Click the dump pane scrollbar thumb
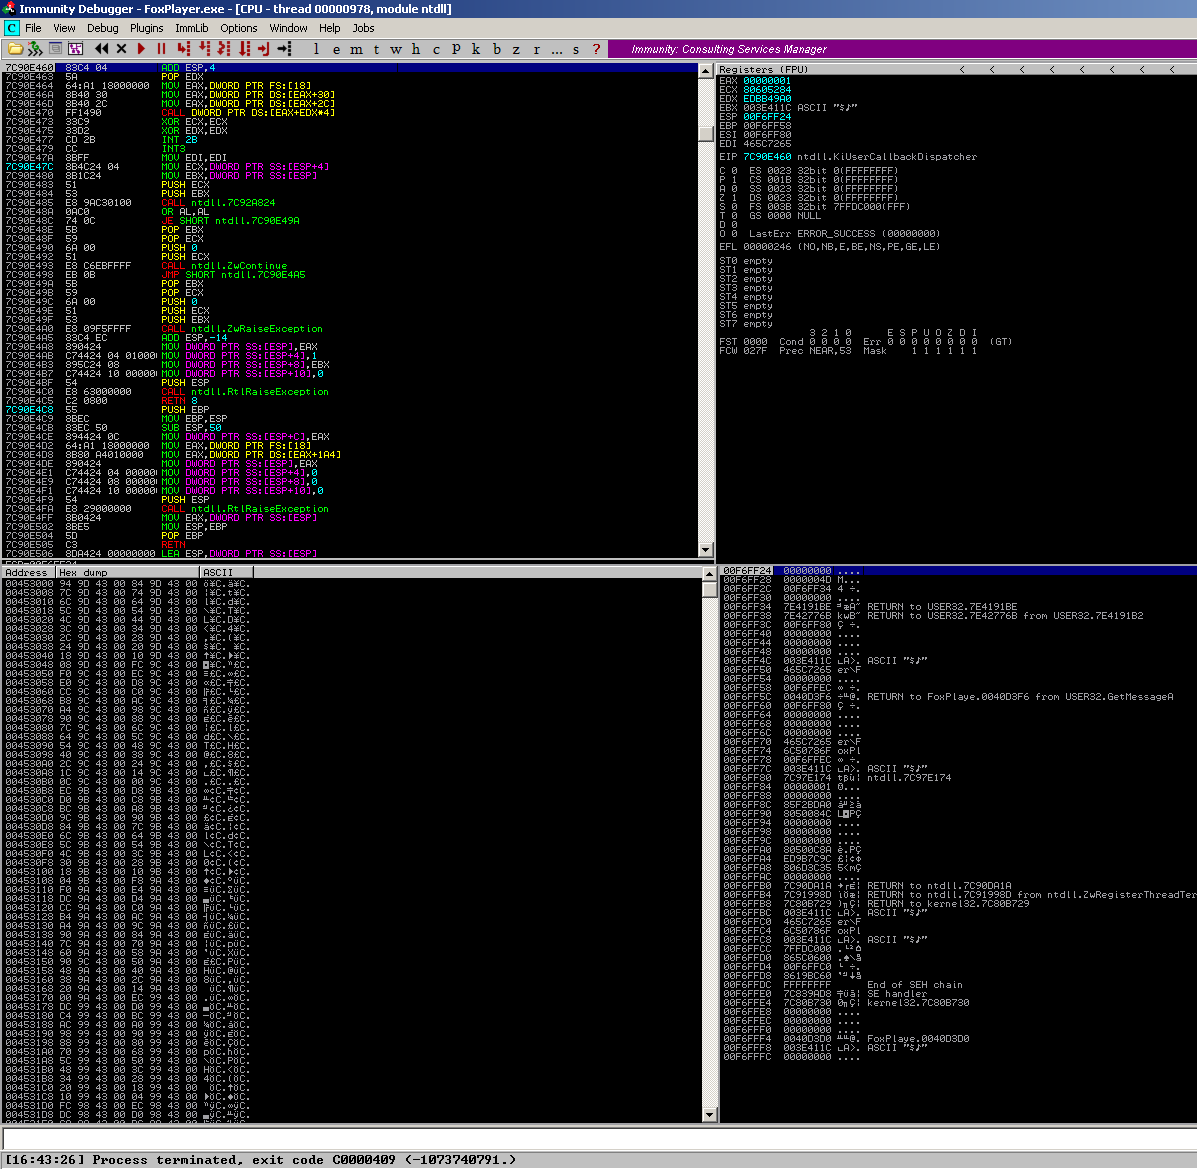This screenshot has width=1197, height=1169. 709,589
